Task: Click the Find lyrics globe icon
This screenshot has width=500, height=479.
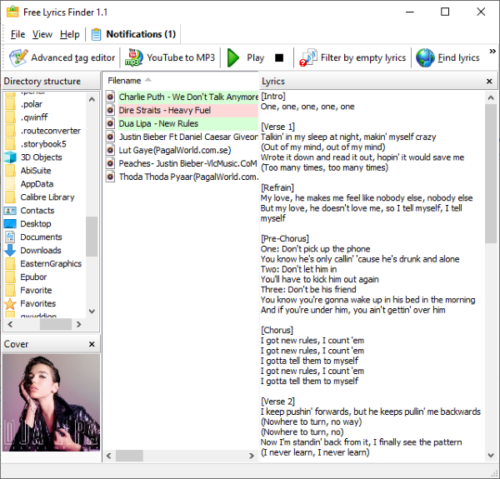Action: click(425, 58)
